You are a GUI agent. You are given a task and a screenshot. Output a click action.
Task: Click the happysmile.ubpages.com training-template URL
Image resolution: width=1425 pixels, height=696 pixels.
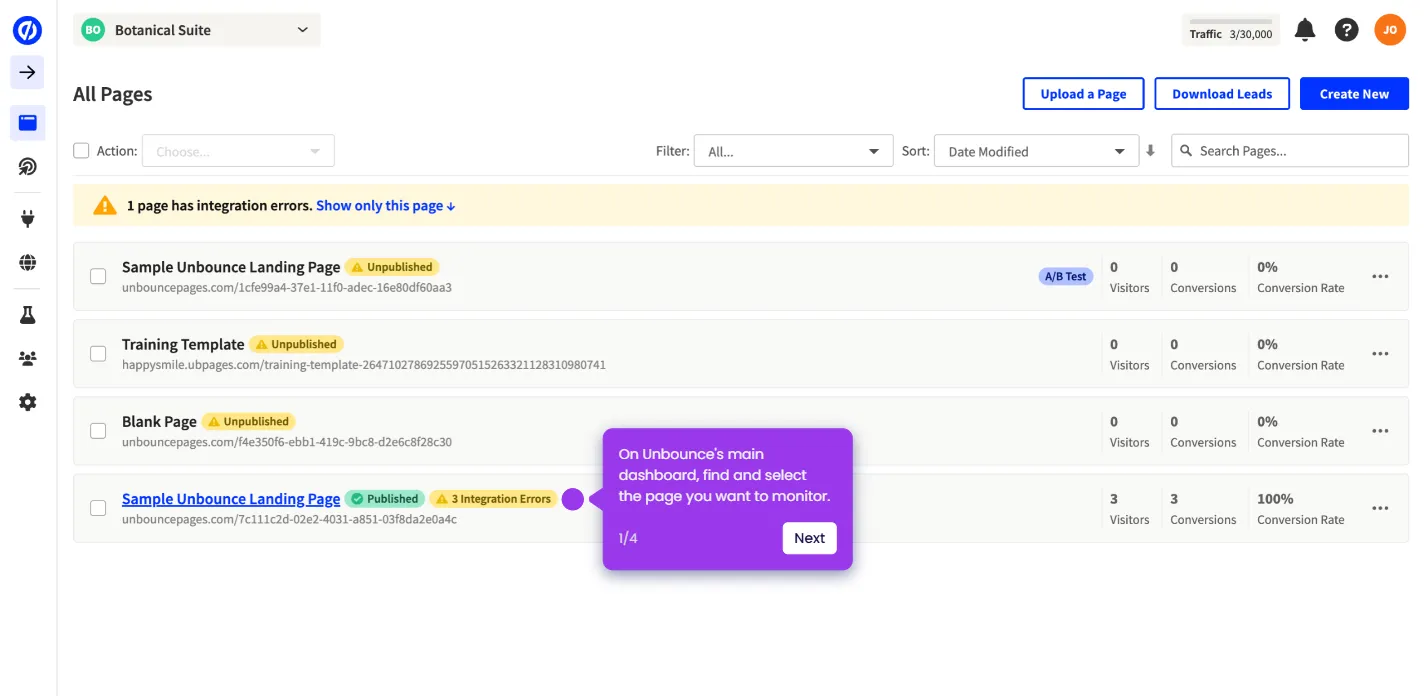click(364, 365)
